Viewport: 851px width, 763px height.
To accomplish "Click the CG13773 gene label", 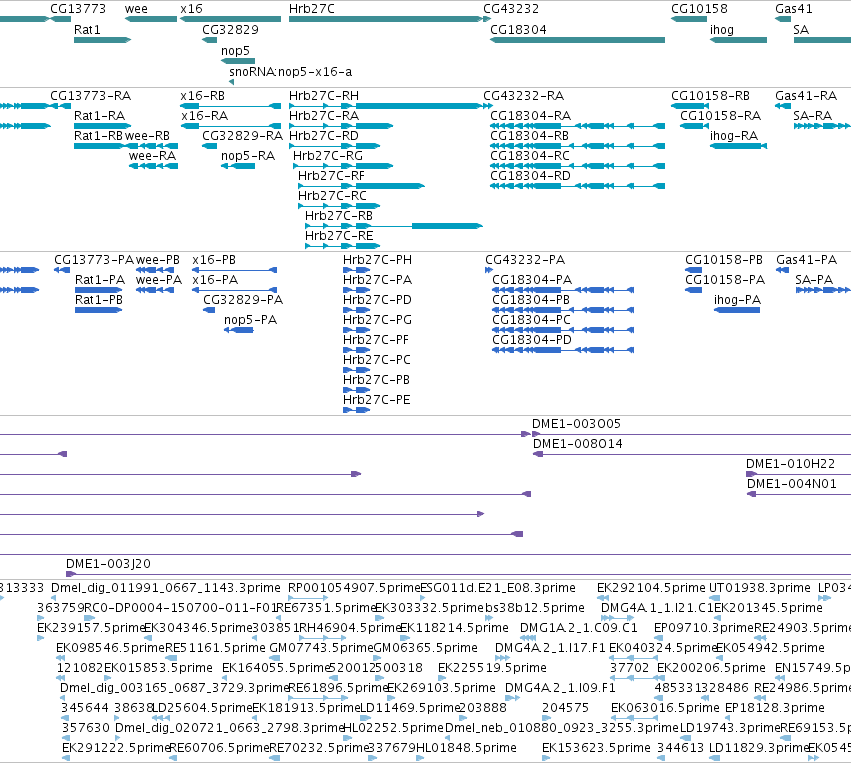I will (78, 9).
